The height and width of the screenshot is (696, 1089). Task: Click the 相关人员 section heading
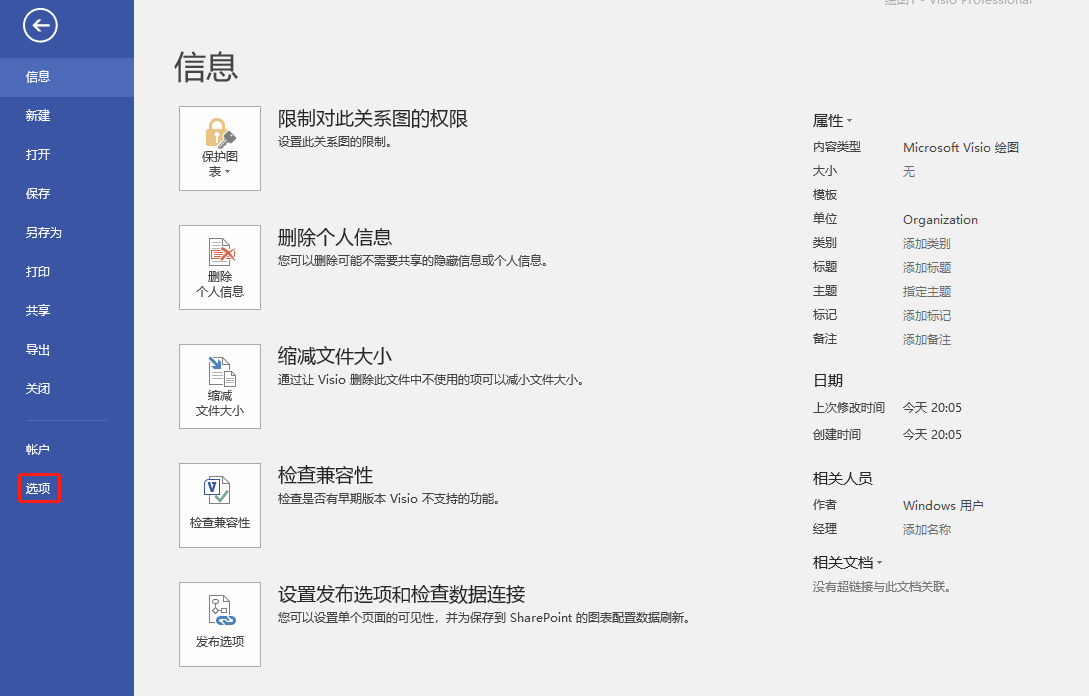click(x=842, y=479)
